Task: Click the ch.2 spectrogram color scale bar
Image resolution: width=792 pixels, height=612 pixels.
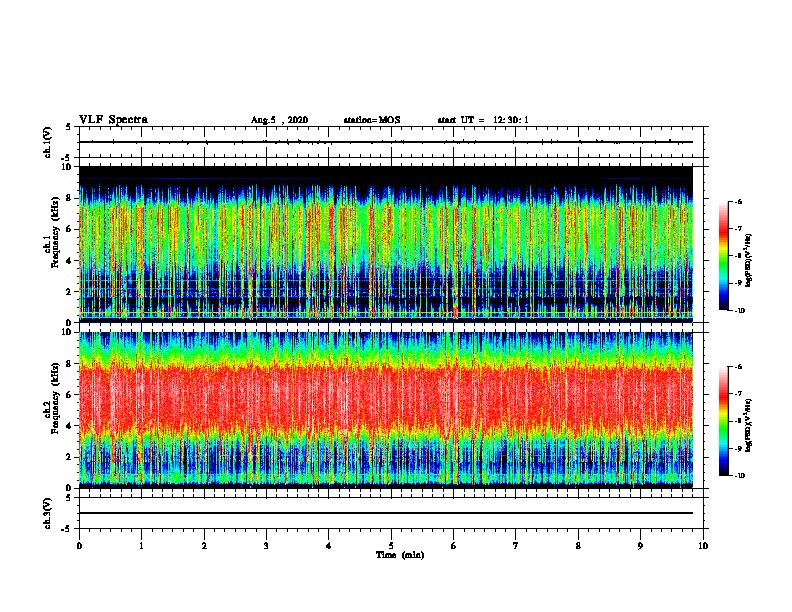Action: tap(723, 421)
